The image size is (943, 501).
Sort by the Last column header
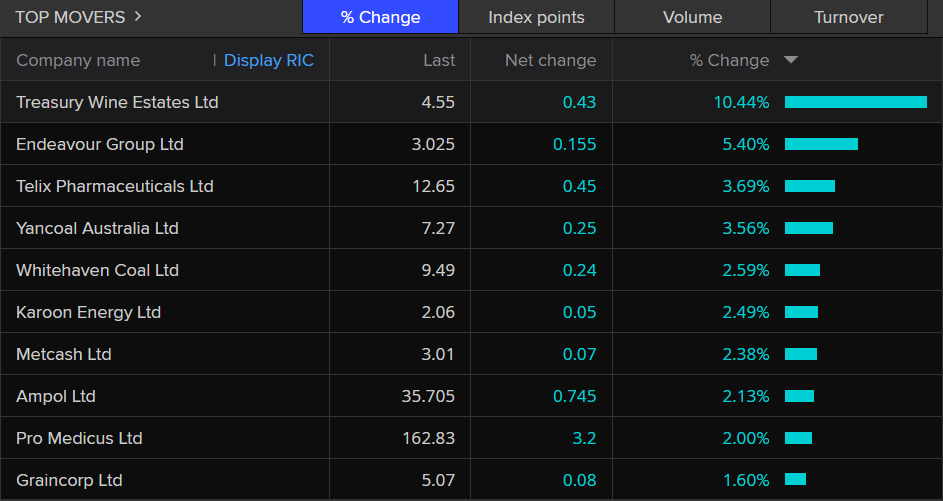click(439, 60)
